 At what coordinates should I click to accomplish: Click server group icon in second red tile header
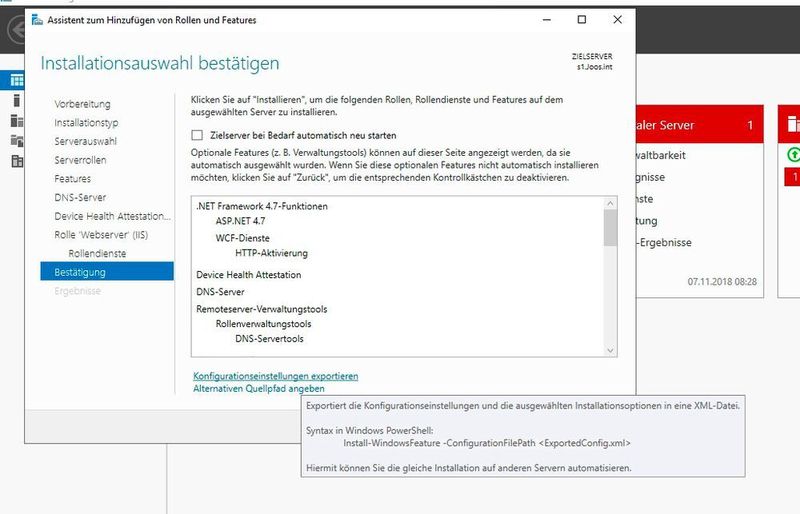(x=793, y=124)
